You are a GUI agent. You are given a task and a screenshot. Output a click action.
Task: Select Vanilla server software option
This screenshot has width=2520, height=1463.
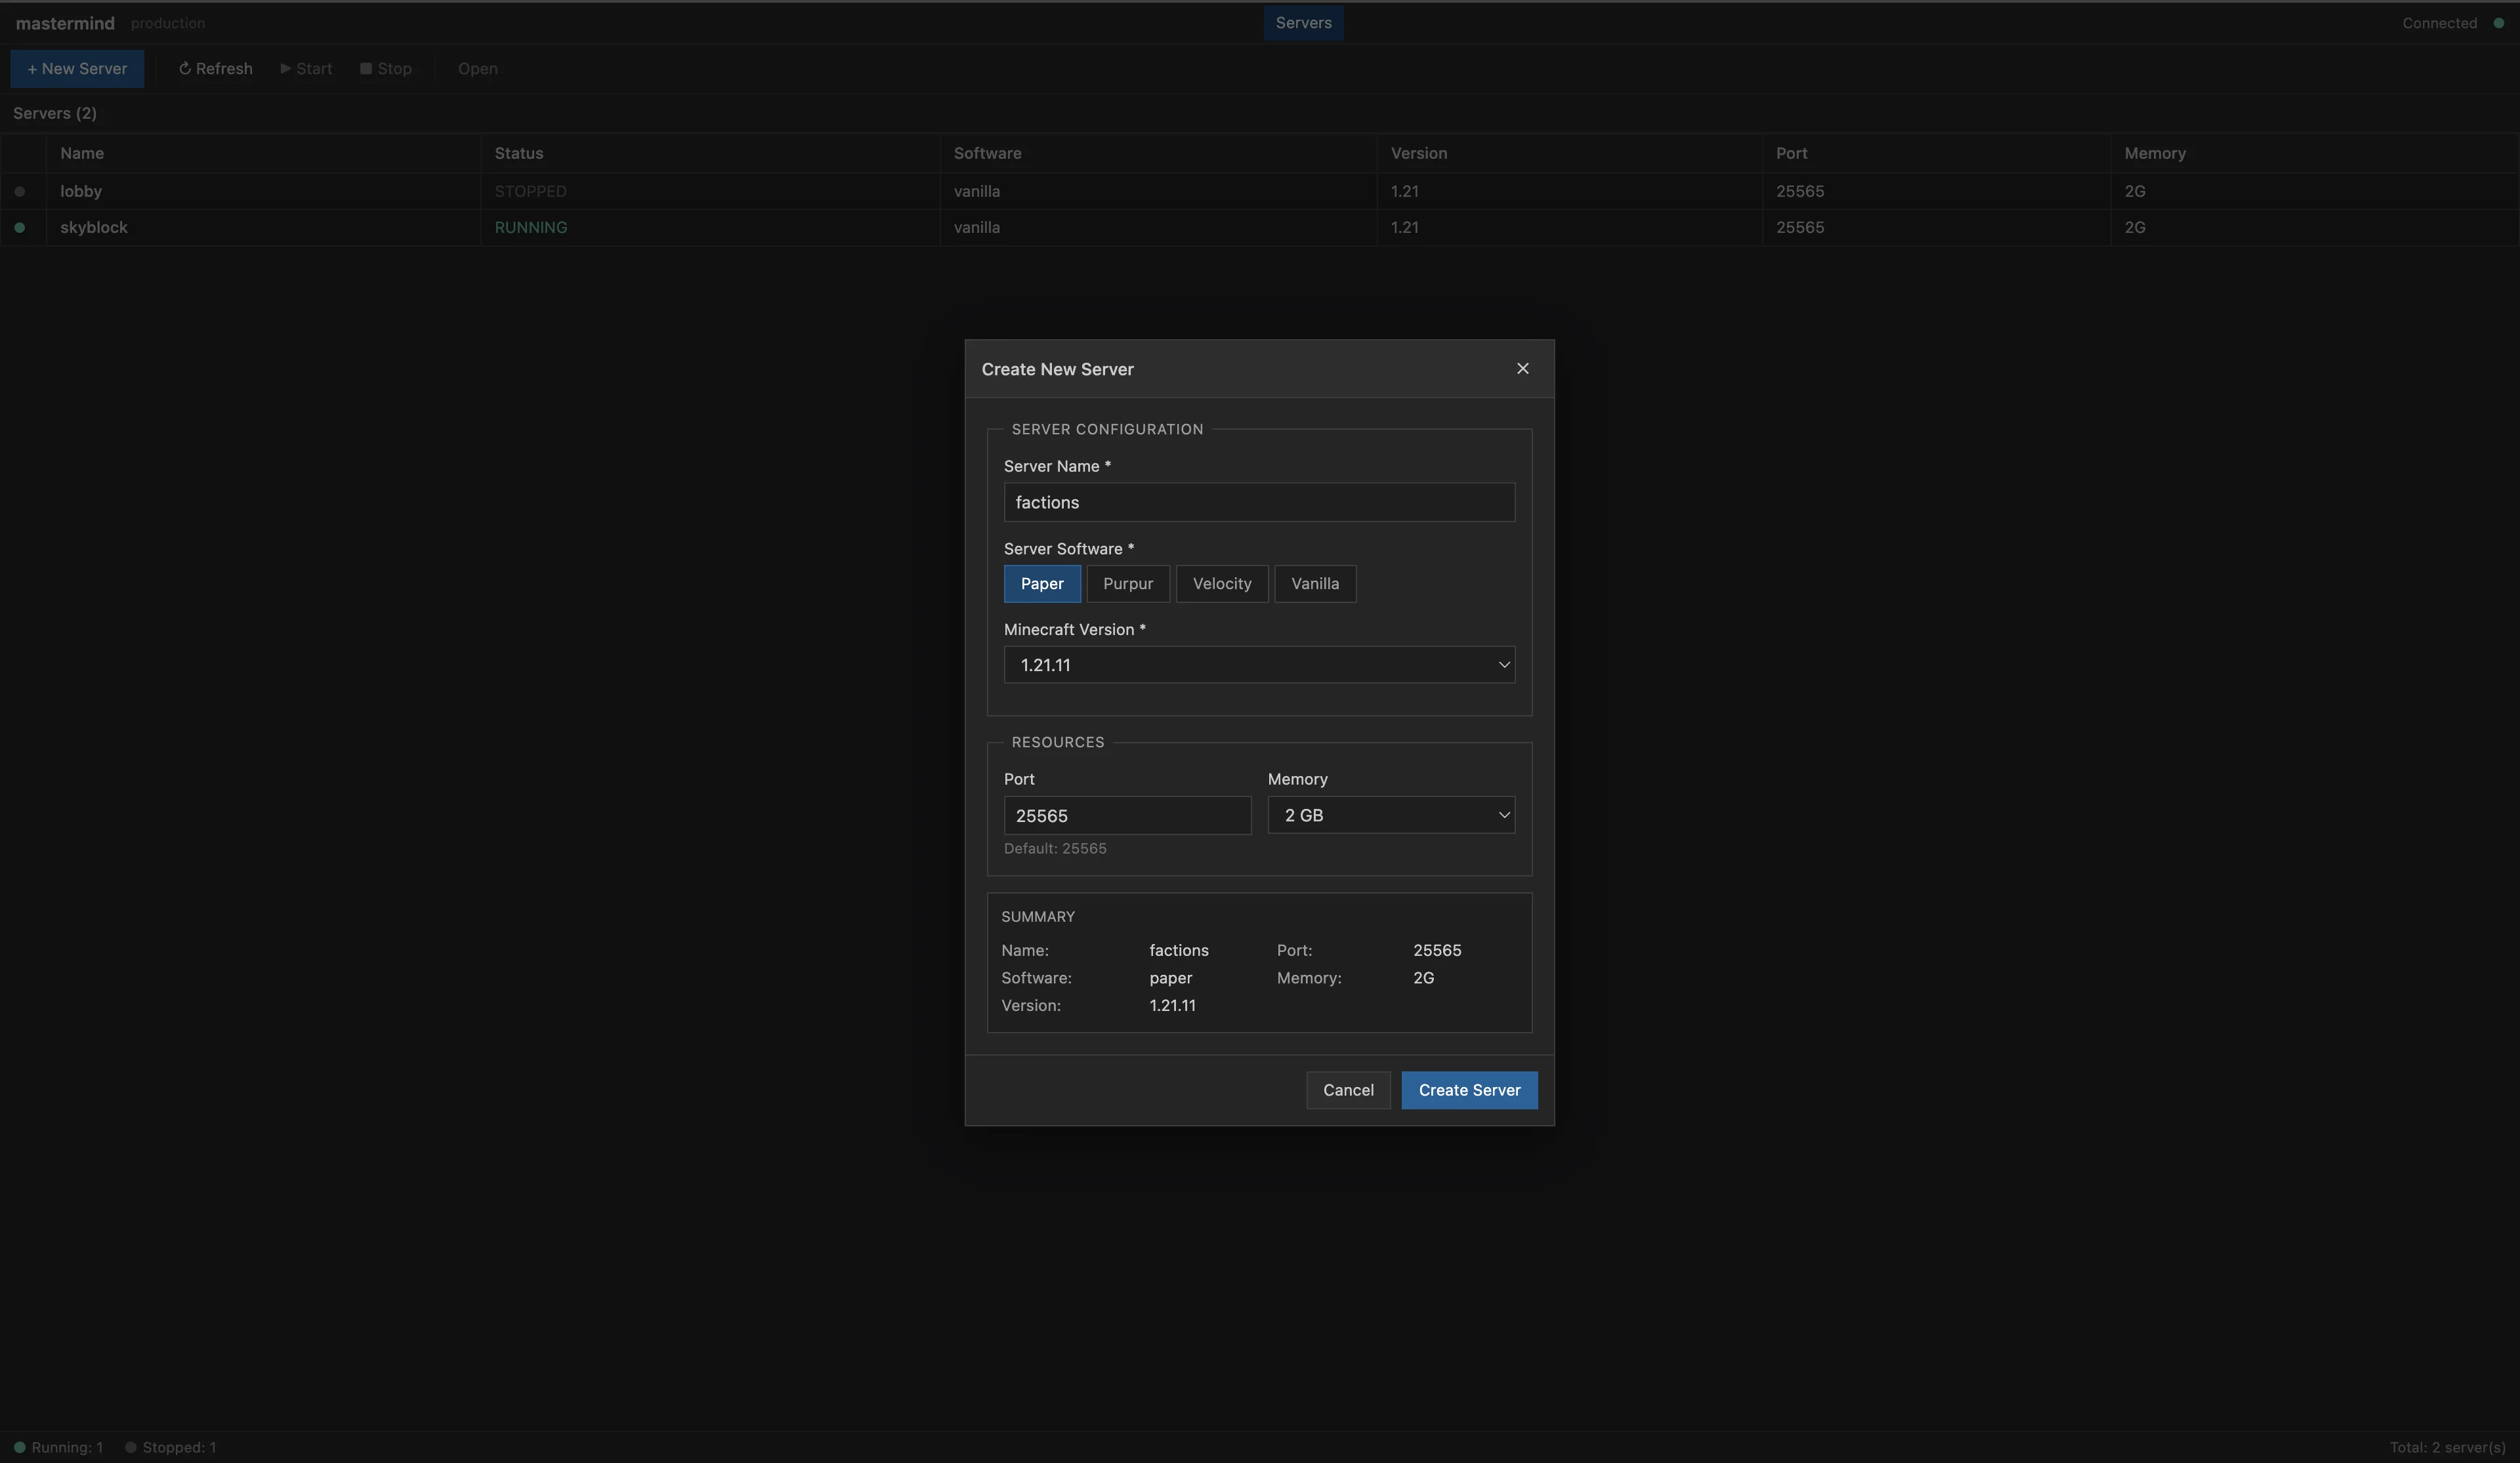(1315, 584)
